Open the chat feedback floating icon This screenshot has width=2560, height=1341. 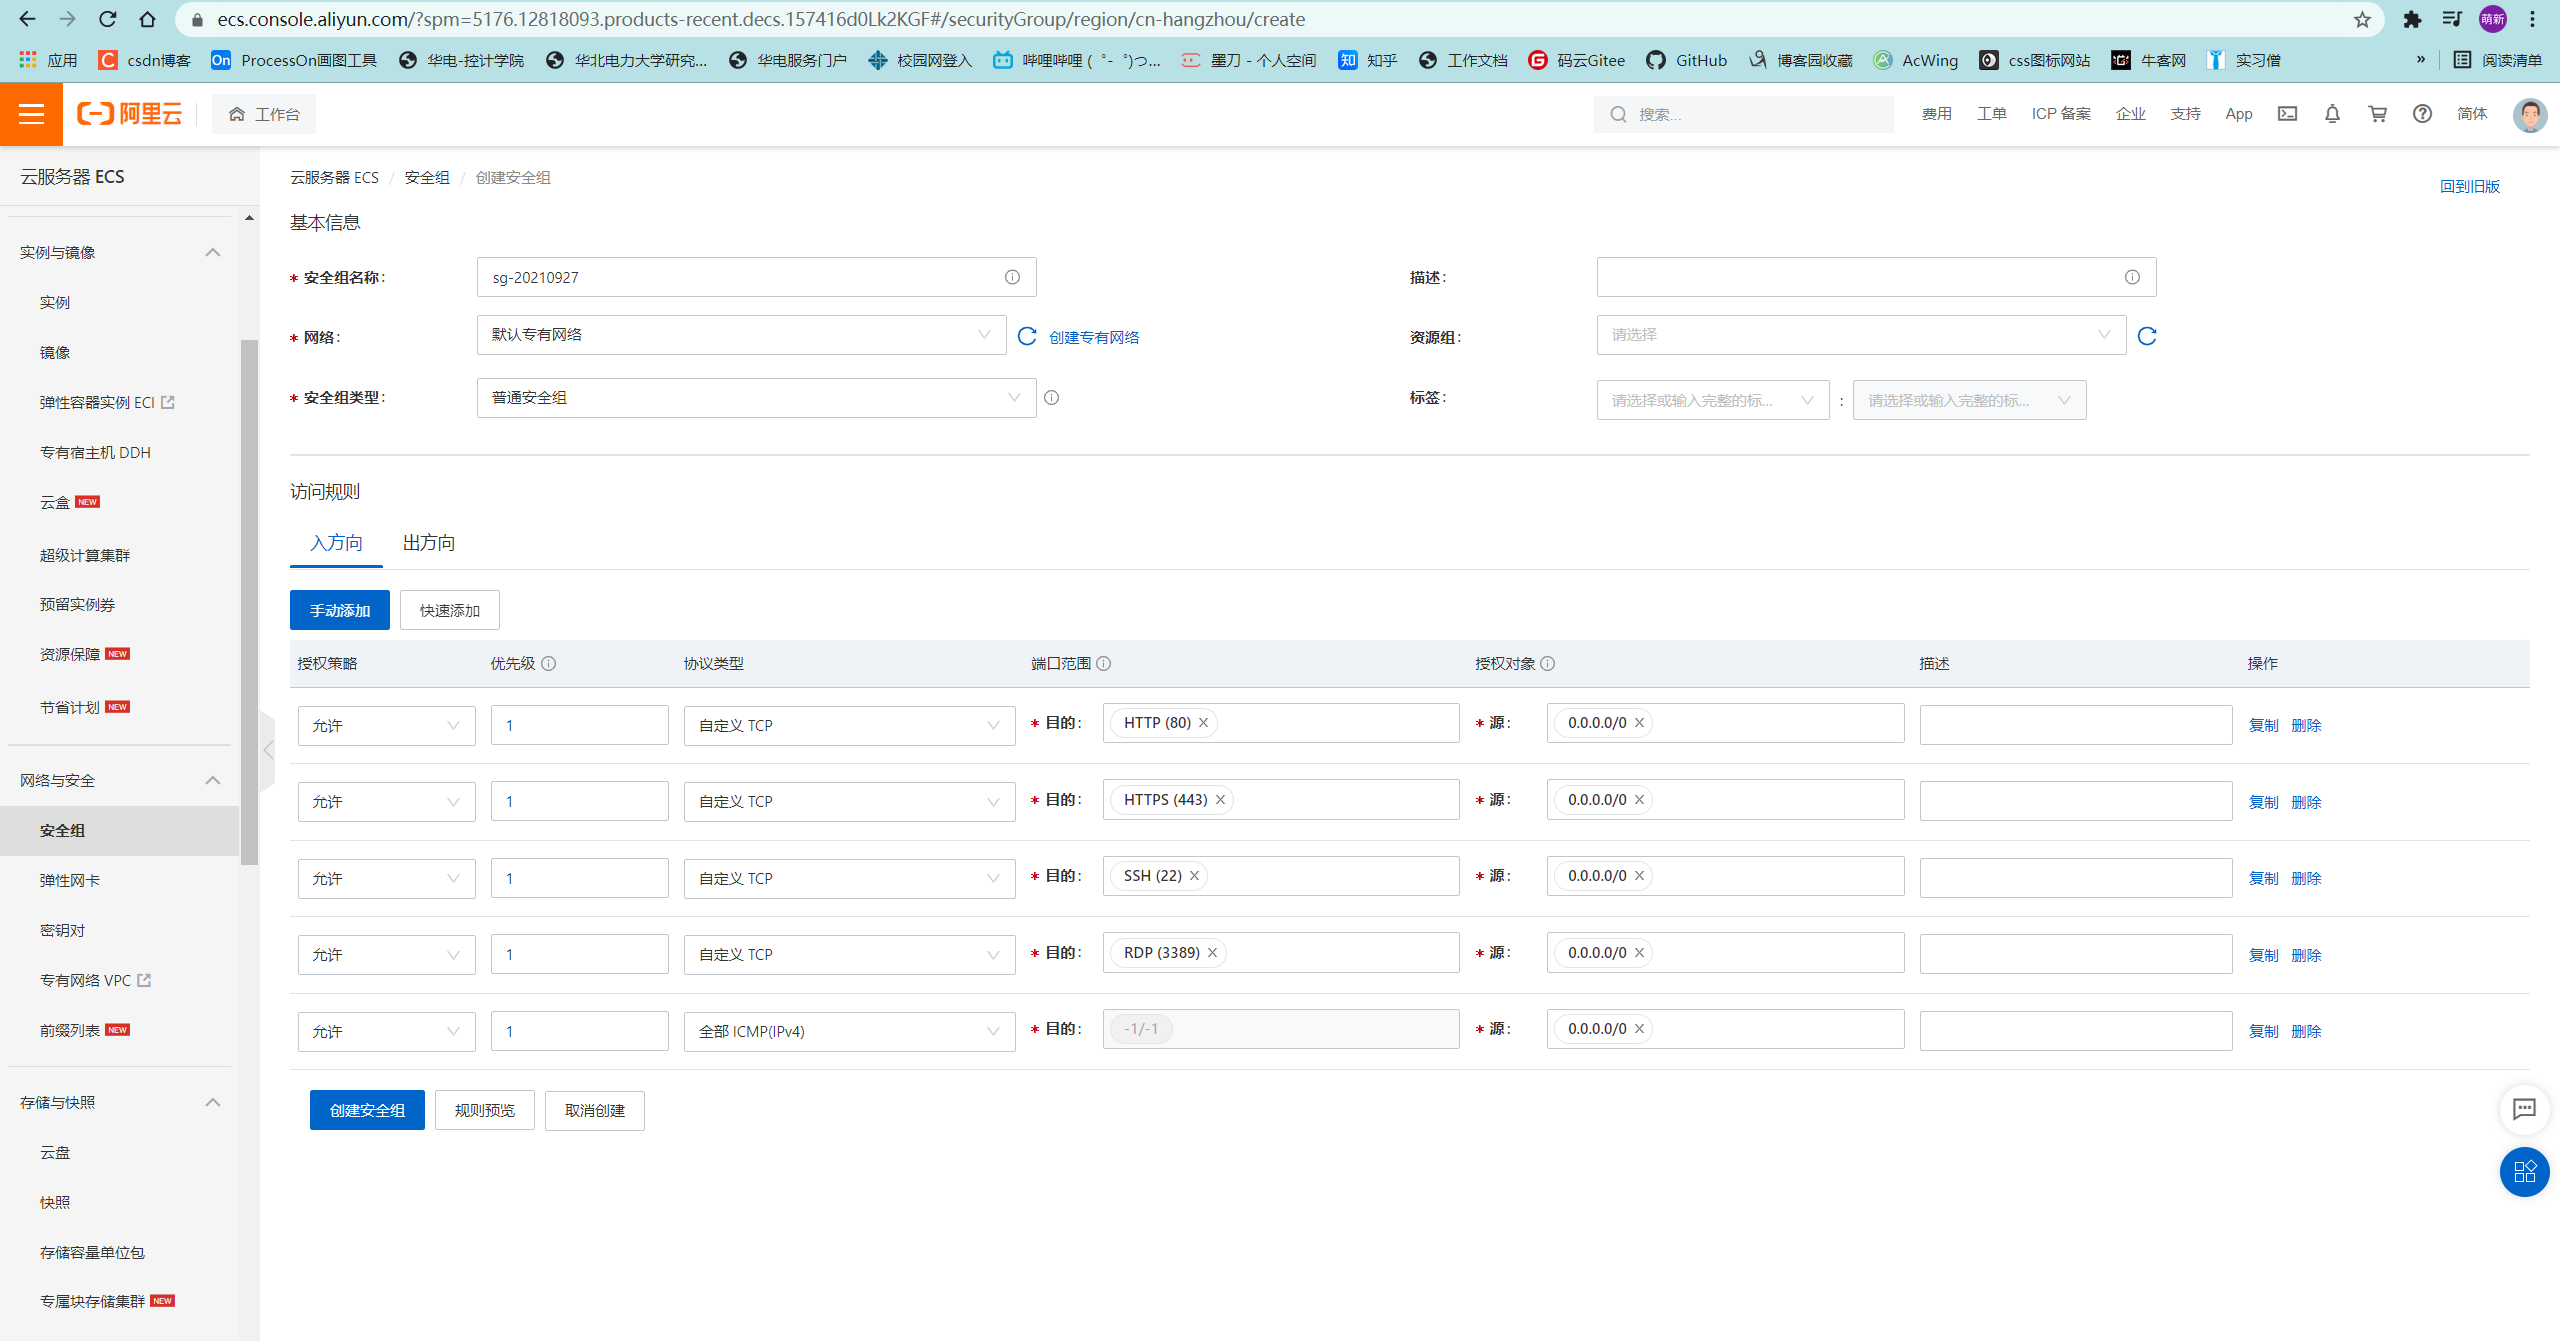pos(2524,1108)
